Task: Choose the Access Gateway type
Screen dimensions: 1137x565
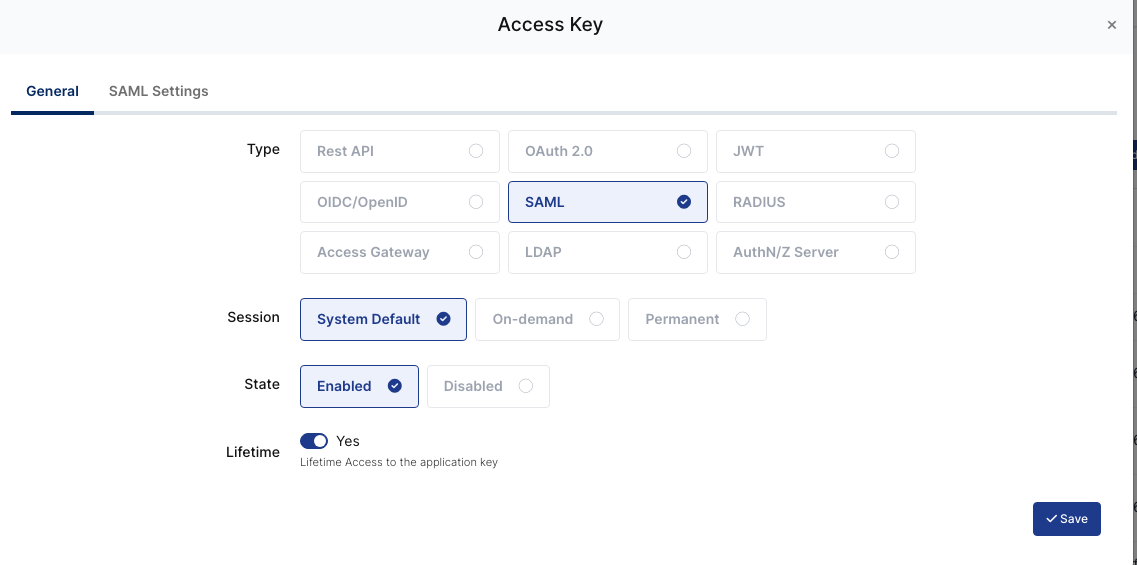Action: [x=399, y=252]
